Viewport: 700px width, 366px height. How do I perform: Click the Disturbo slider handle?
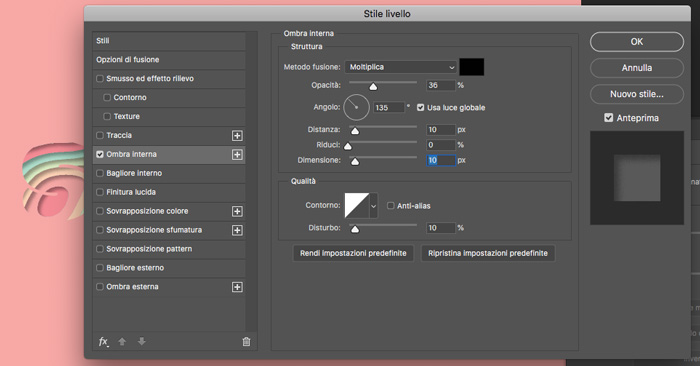tap(355, 229)
